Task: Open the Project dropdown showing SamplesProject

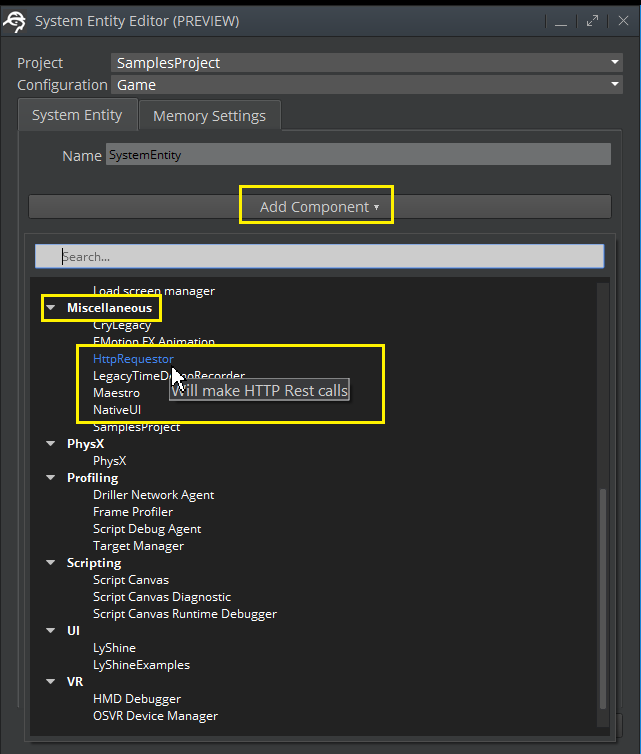Action: coord(367,63)
